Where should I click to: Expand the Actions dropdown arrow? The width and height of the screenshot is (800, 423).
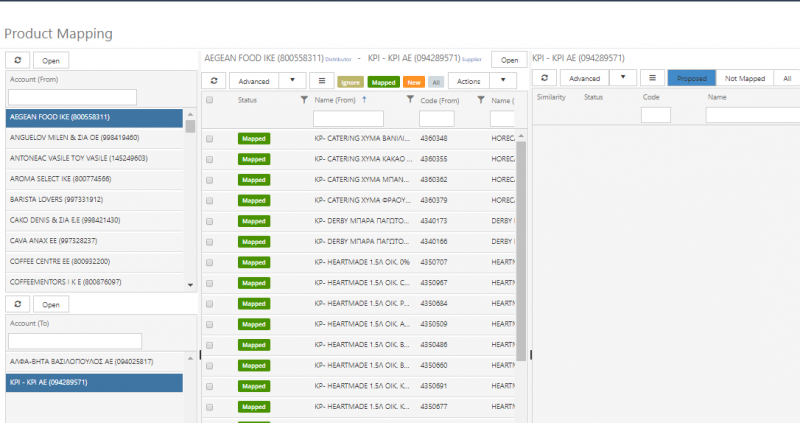coord(503,81)
